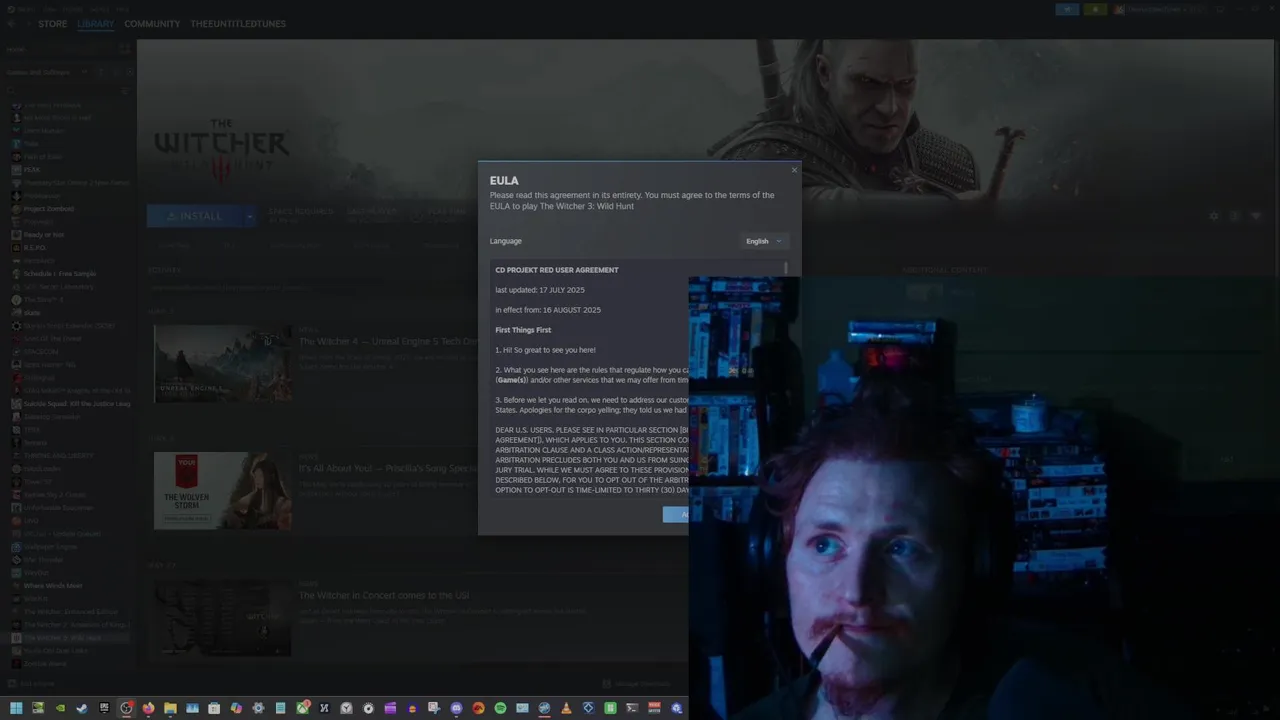Open the Xbox app taskbar icon
Viewport: 1280px width, 720px height.
tap(302, 708)
